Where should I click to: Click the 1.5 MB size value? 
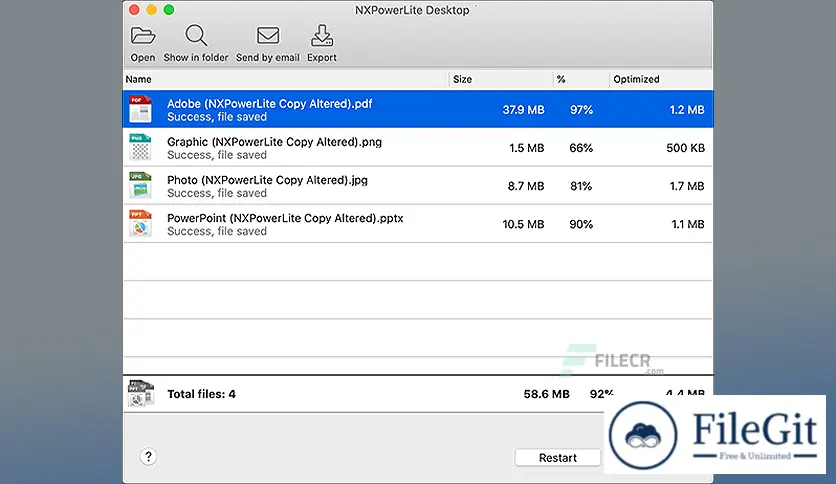point(526,148)
